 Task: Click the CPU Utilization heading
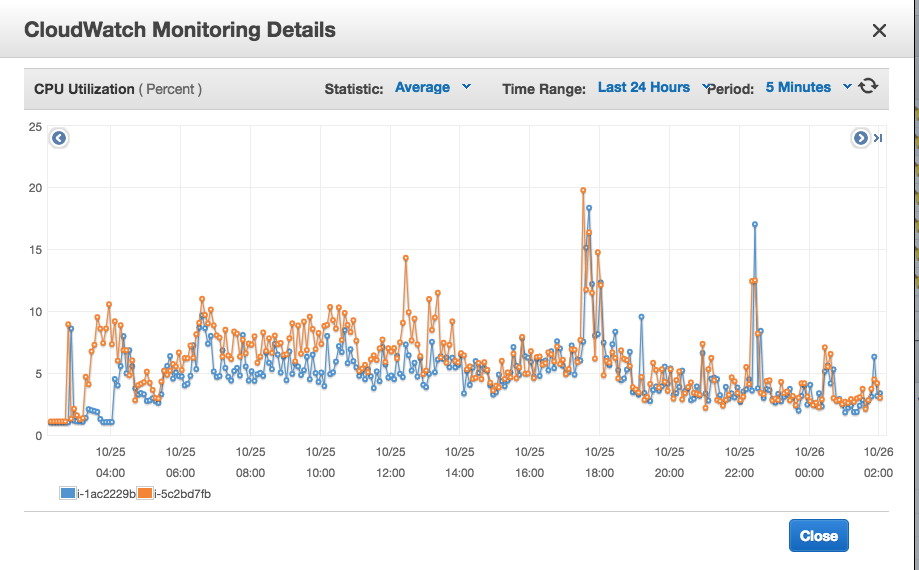tap(84, 89)
